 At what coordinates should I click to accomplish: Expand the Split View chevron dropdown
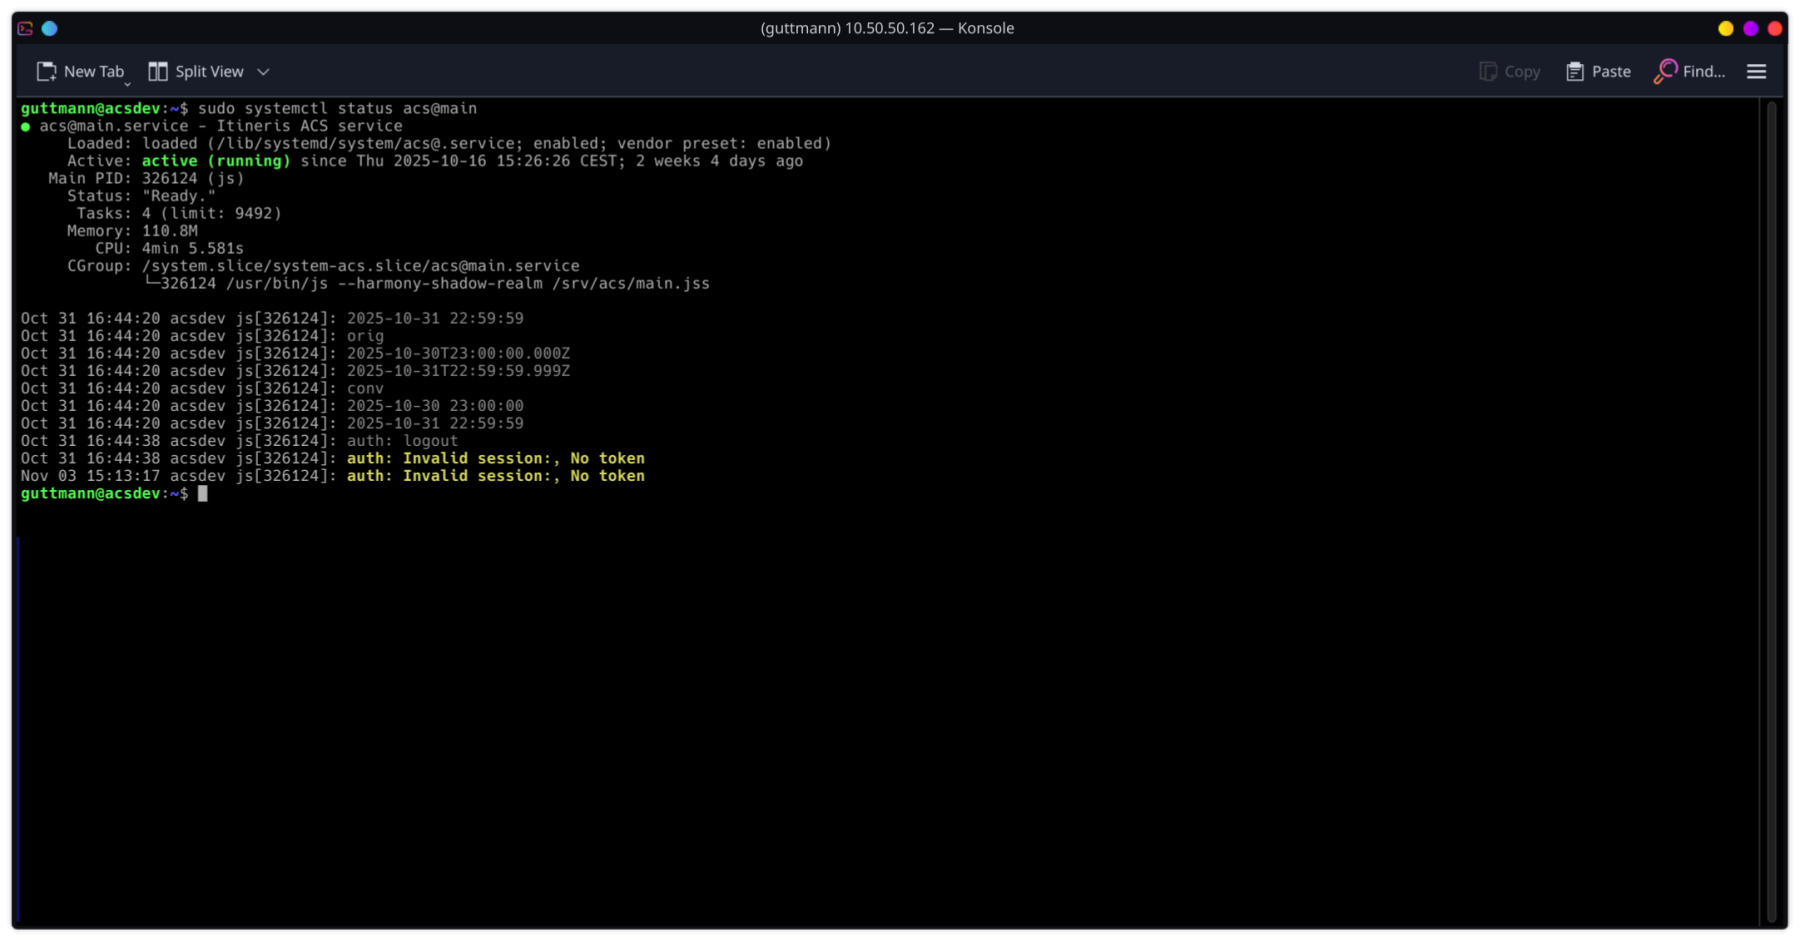(x=263, y=72)
